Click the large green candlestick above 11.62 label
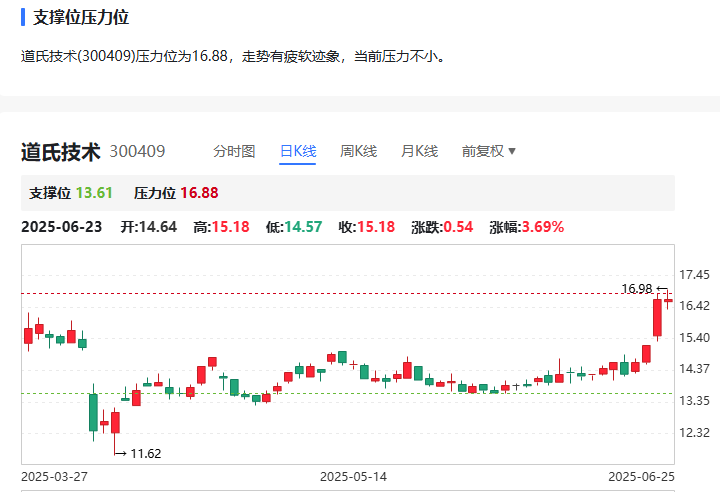This screenshot has height=492, width=720. (x=93, y=412)
